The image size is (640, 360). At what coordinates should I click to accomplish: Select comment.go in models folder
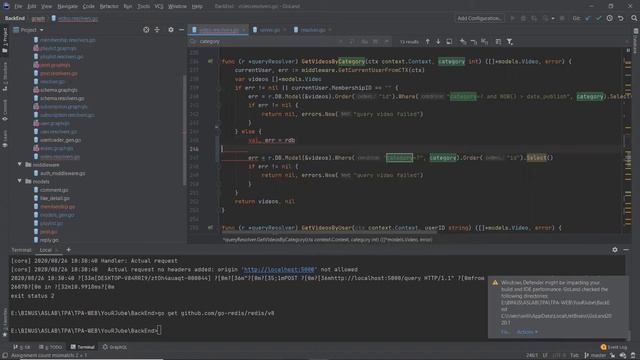(54, 190)
